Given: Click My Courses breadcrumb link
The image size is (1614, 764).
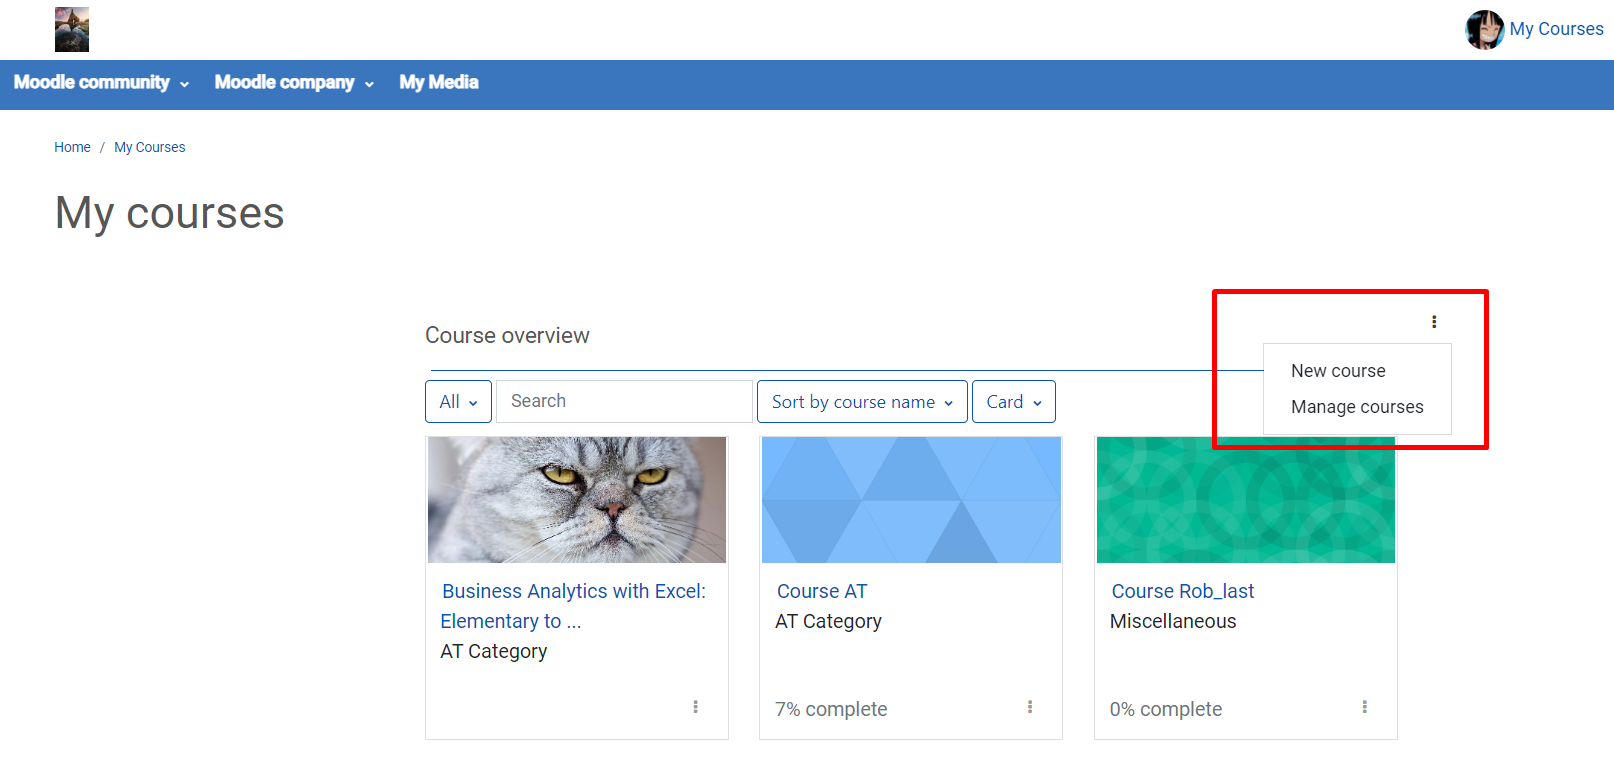Looking at the screenshot, I should (150, 147).
